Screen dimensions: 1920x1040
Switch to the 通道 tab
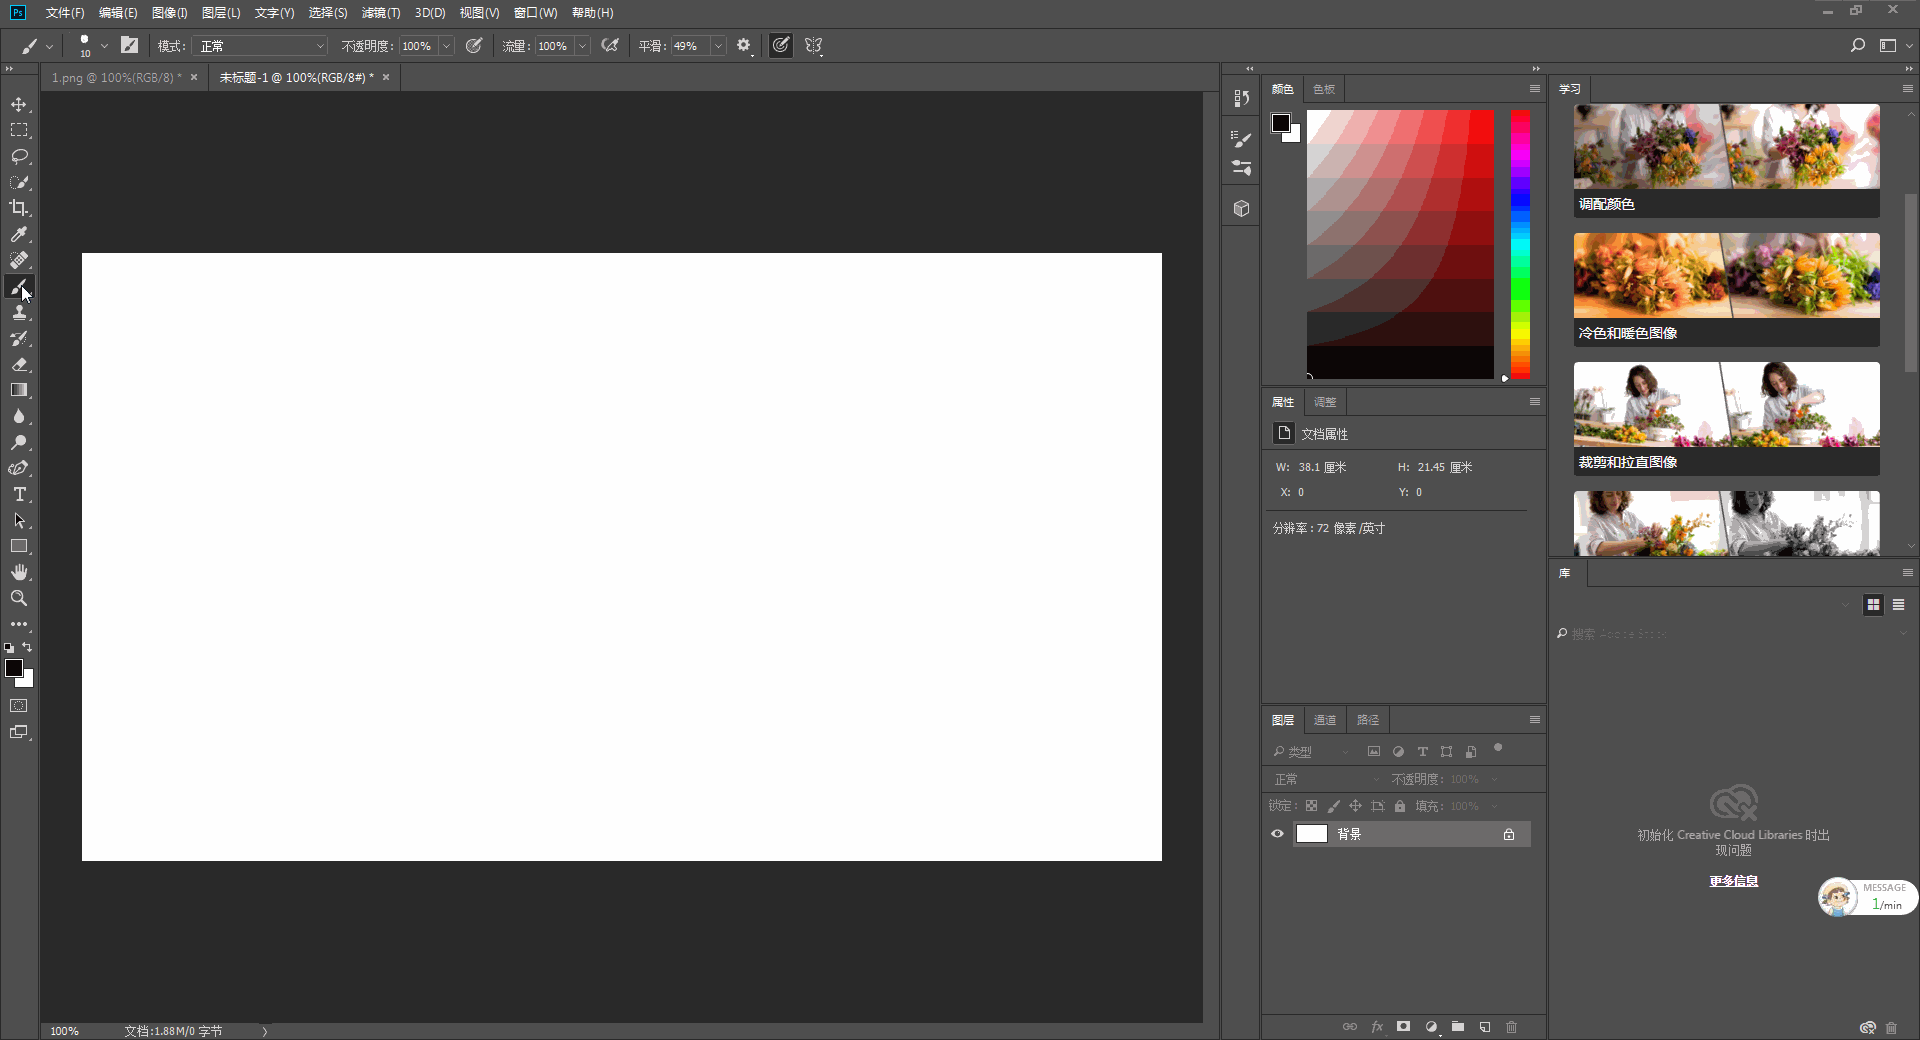[x=1325, y=720]
